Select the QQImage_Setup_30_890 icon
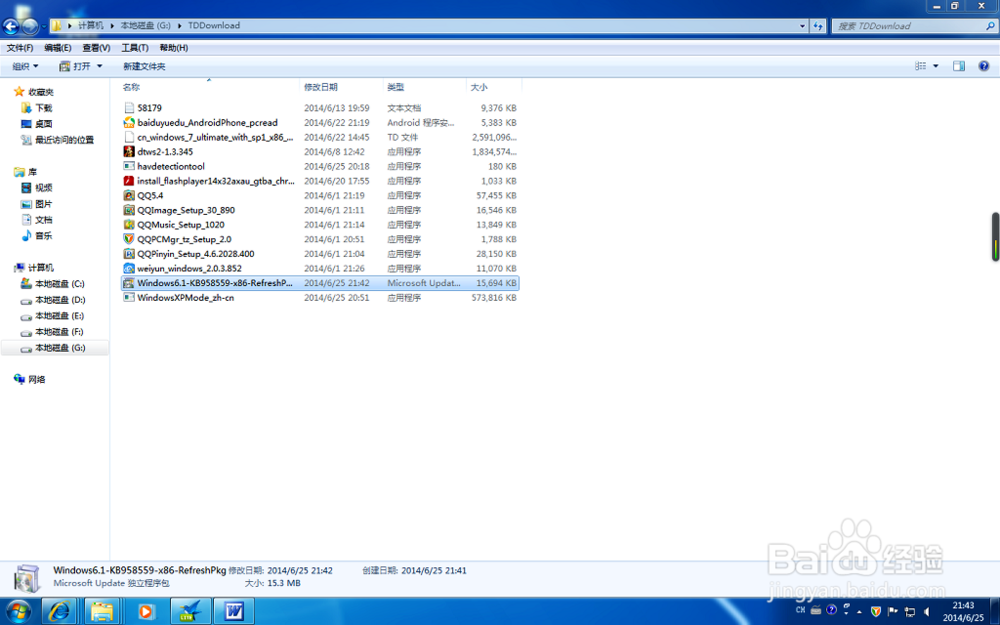Screen dimensions: 1000x625 [129, 210]
